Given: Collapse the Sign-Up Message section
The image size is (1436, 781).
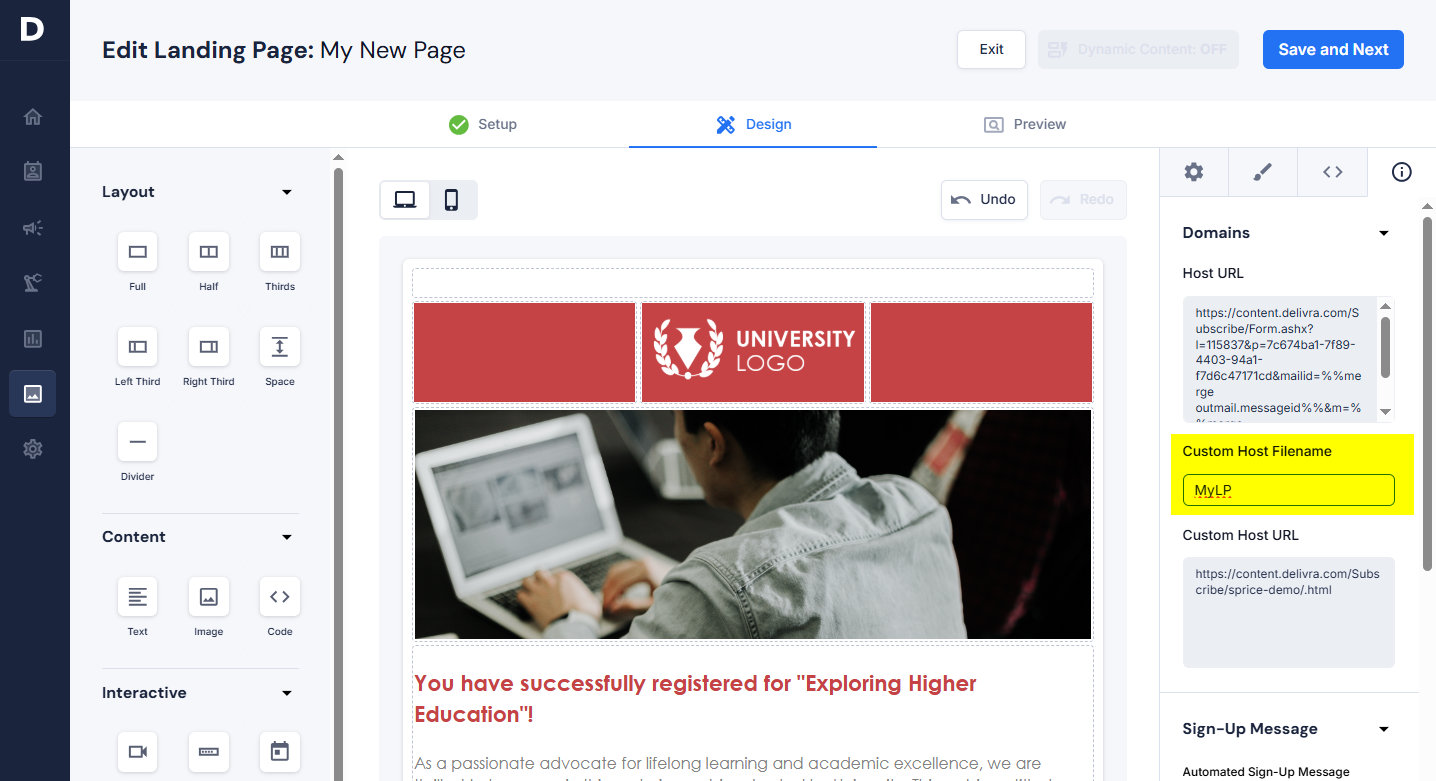Looking at the screenshot, I should point(1384,729).
